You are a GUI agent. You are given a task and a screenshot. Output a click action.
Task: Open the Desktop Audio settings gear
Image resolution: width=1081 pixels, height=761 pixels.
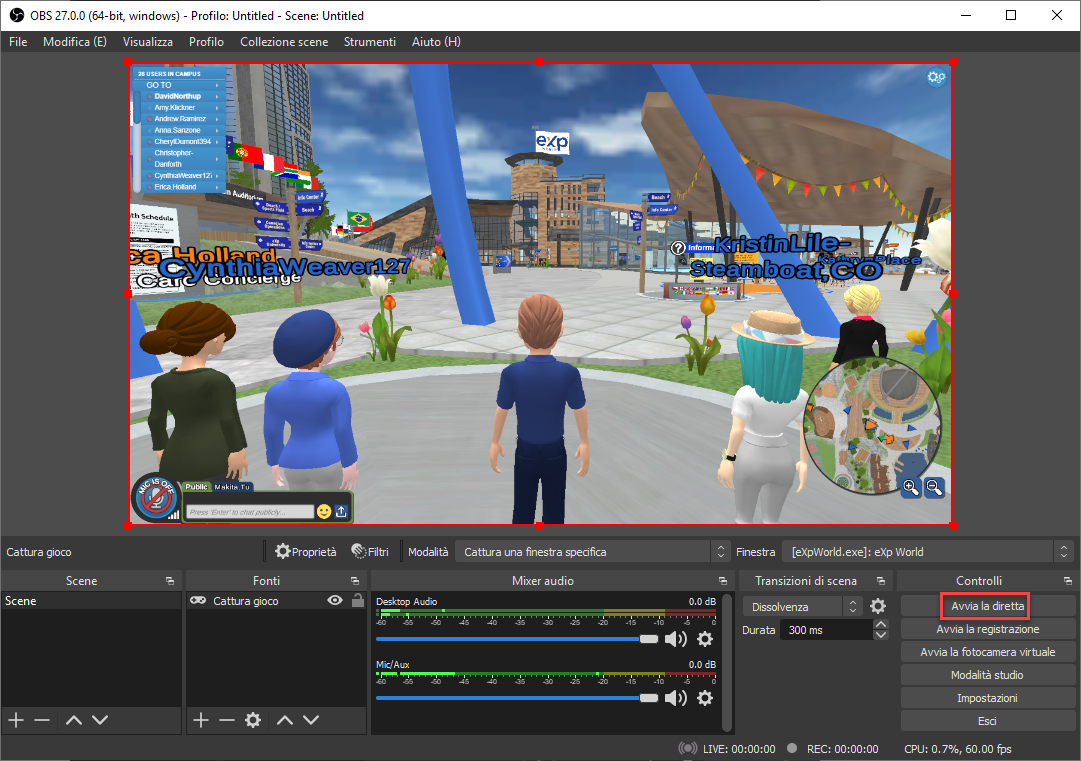pos(705,639)
